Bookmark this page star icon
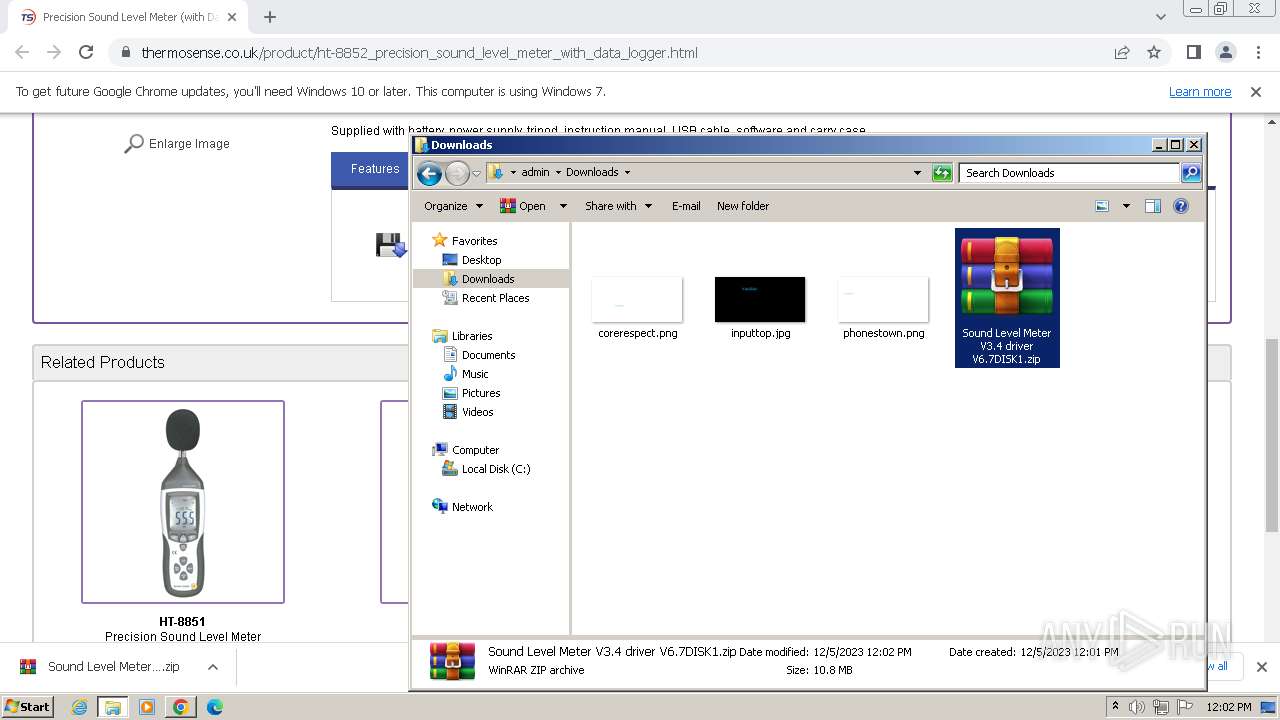This screenshot has height=720, width=1280. point(1154,52)
